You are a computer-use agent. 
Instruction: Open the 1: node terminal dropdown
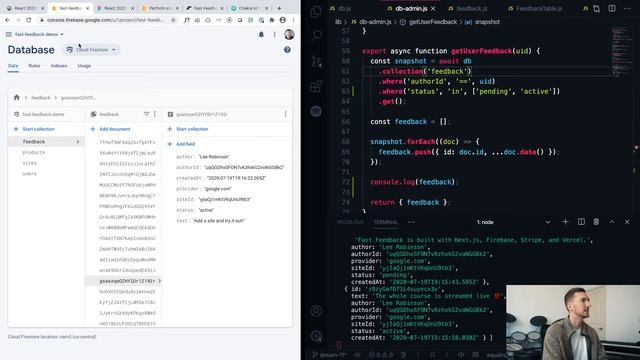coord(514,222)
